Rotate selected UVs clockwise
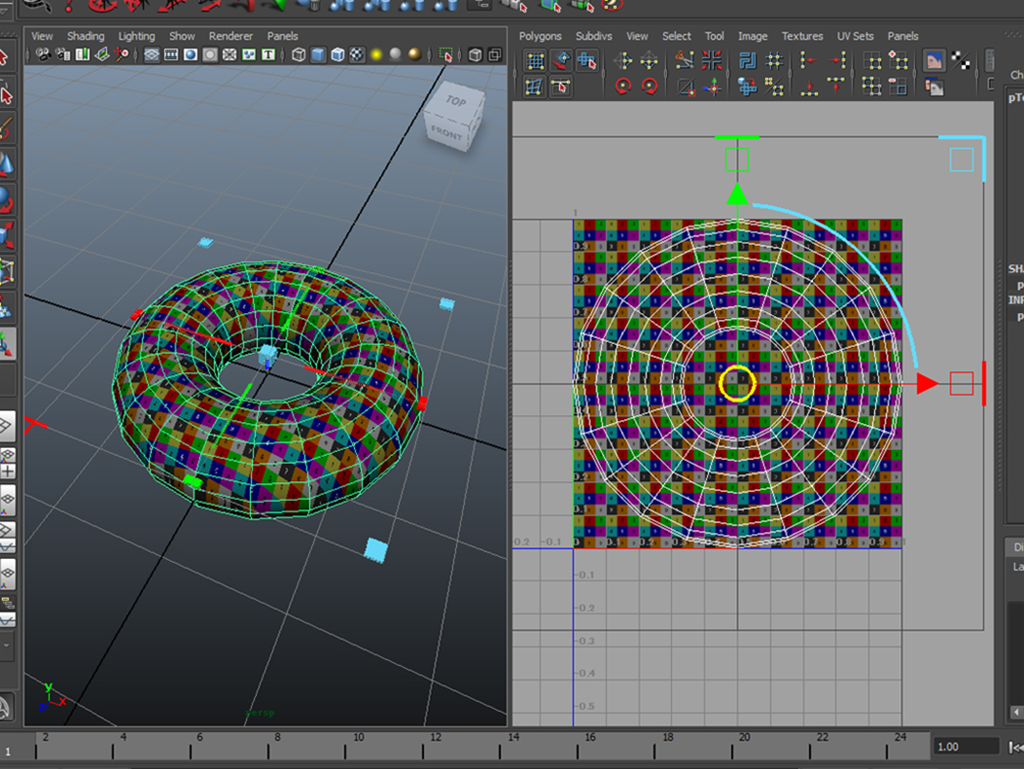Image resolution: width=1024 pixels, height=769 pixels. pos(649,86)
